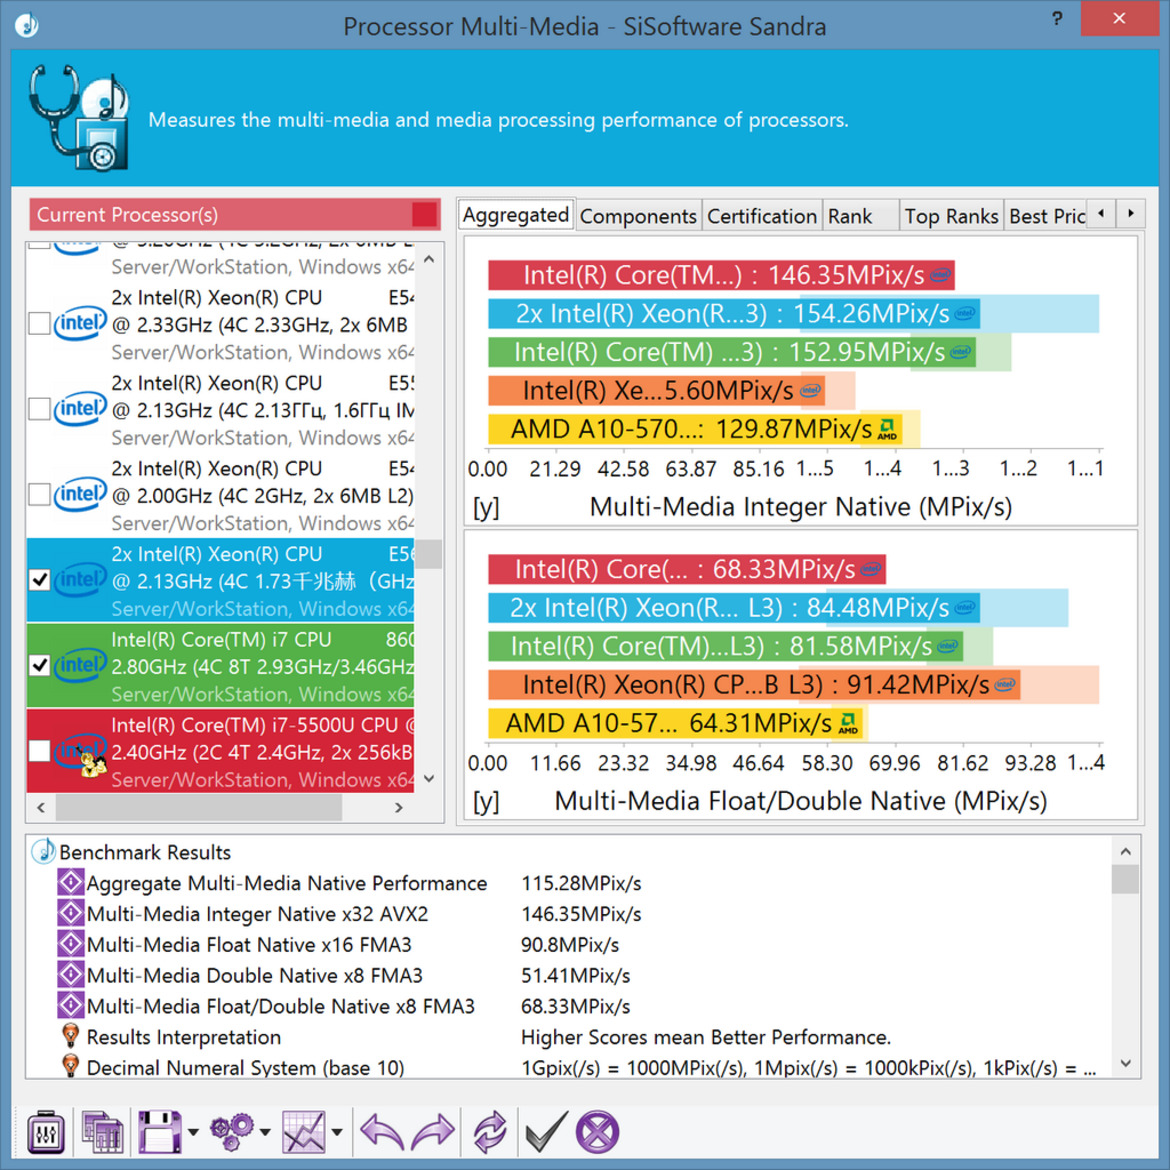
Task: Click the copy results toolbar icon
Action: click(x=102, y=1132)
